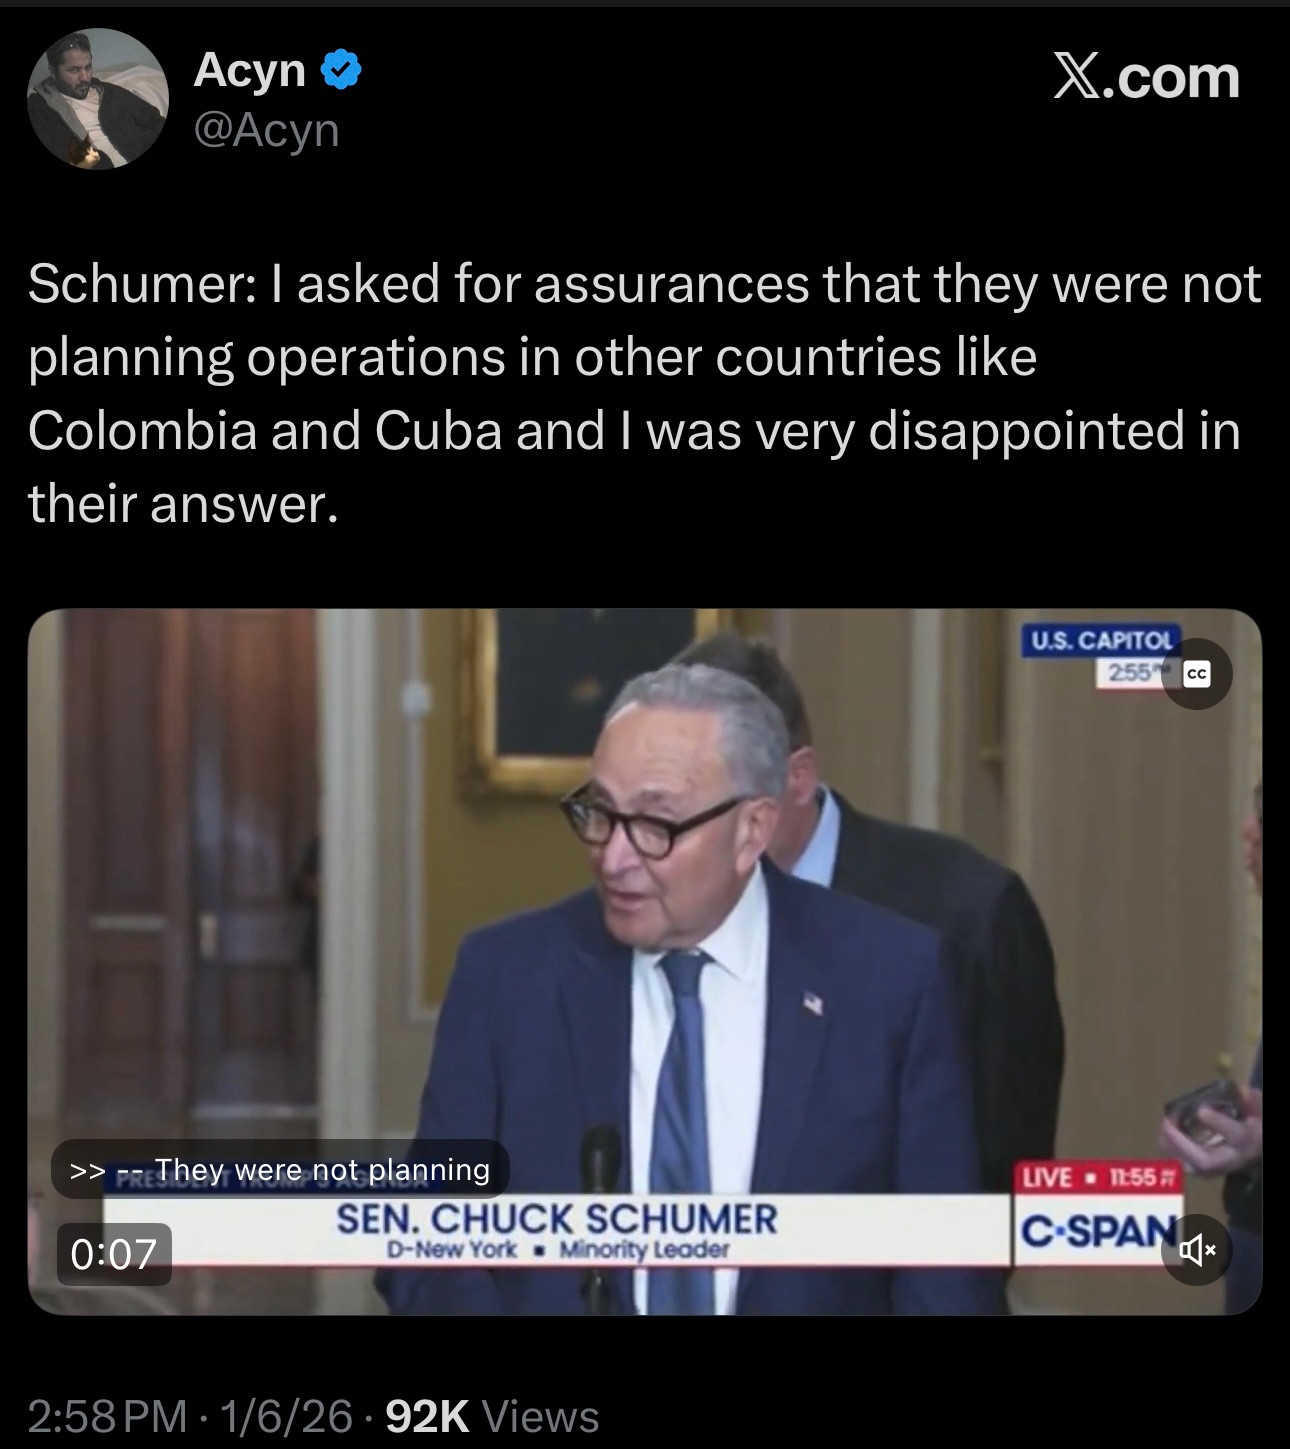The height and width of the screenshot is (1449, 1290).
Task: Select the tweet text about Colombia and Cuba
Action: click(644, 393)
